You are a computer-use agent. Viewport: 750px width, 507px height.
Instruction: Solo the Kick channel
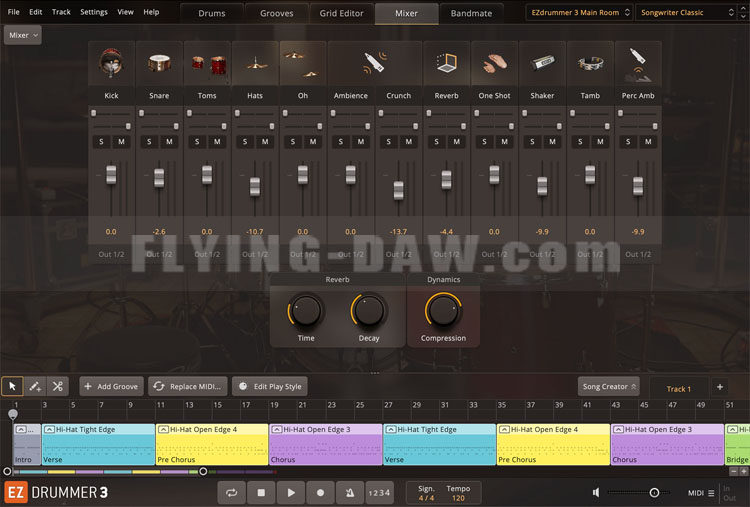point(101,142)
